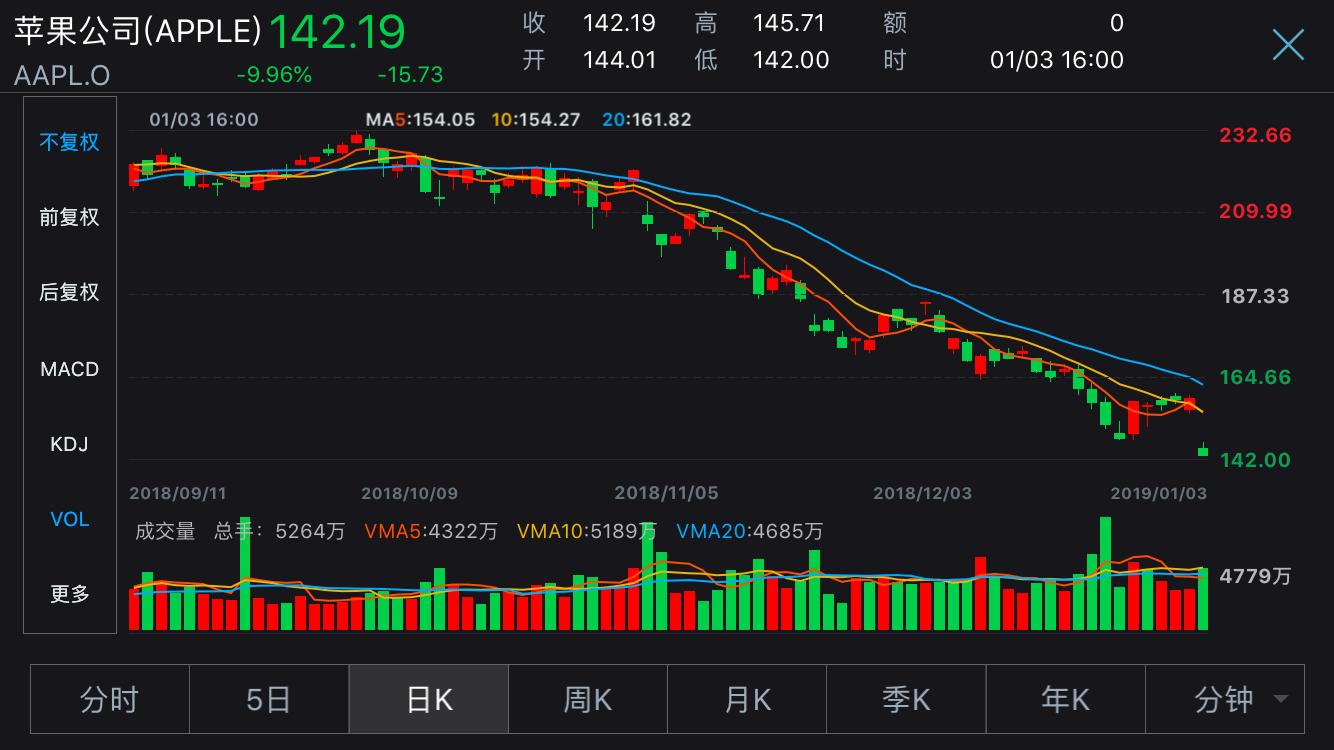The image size is (1334, 750).
Task: Choose the 后复权 adjustment option
Action: tap(69, 292)
